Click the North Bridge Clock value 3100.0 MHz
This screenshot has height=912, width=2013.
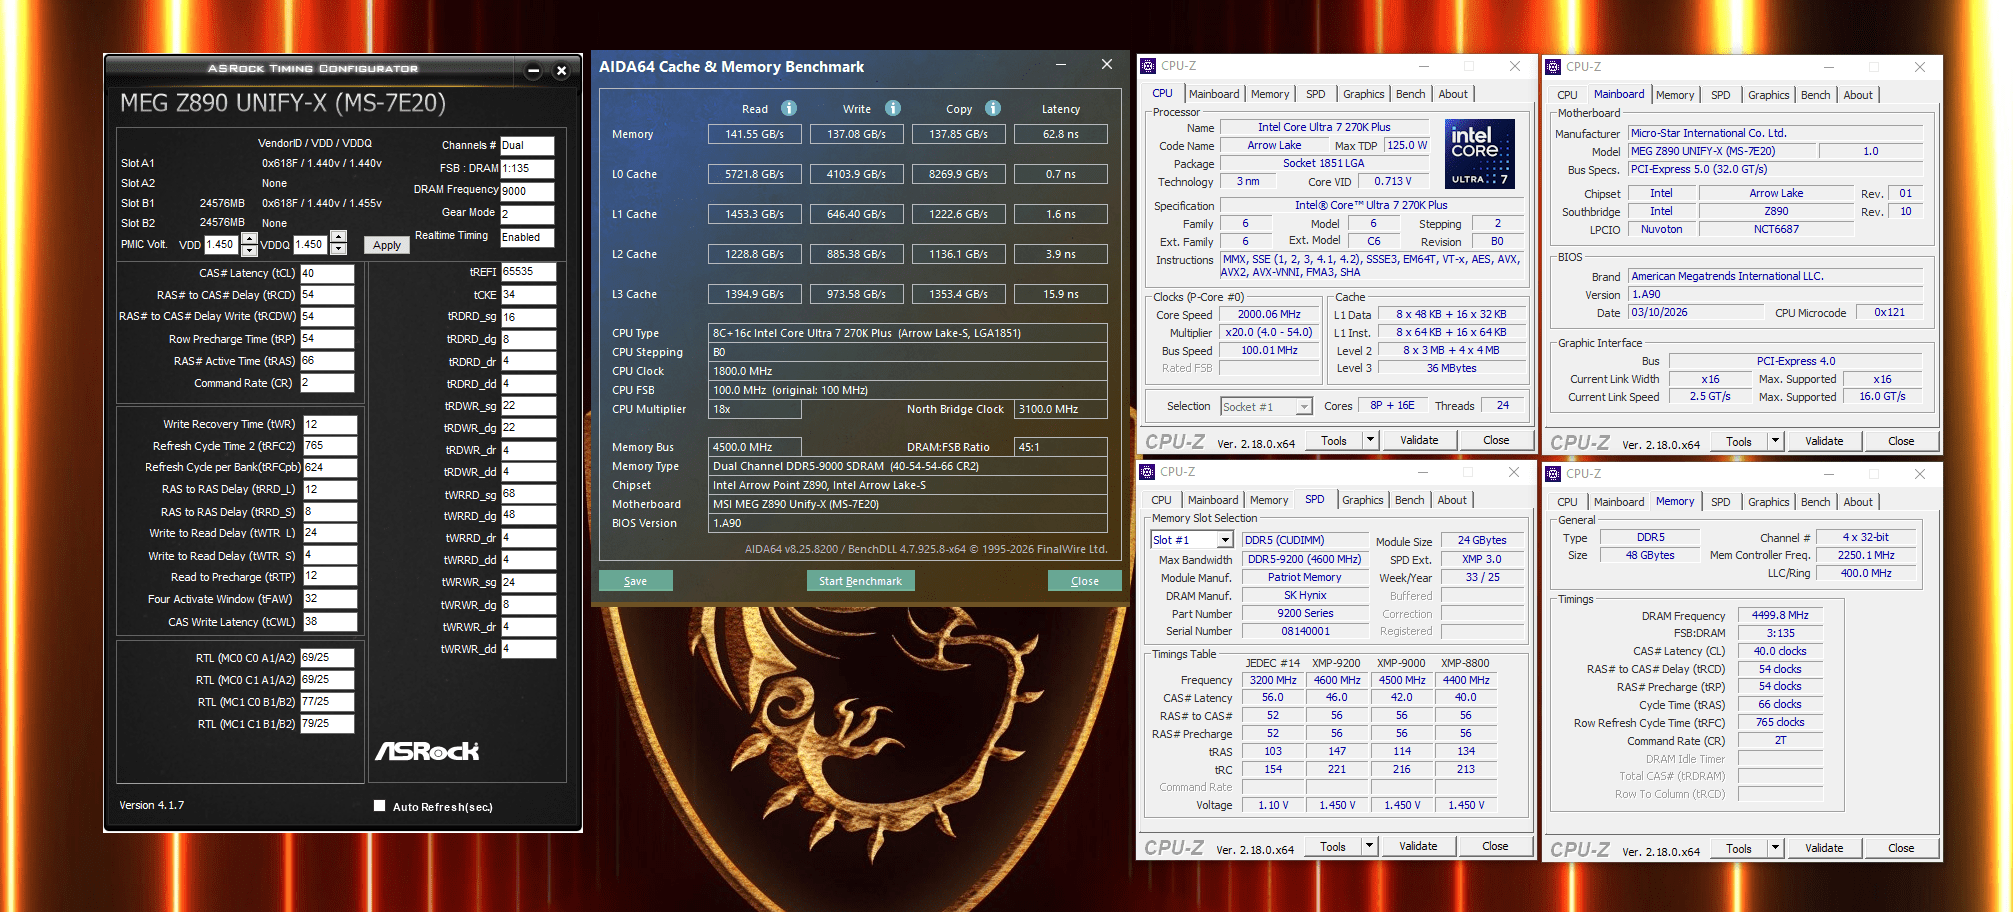tap(1060, 409)
